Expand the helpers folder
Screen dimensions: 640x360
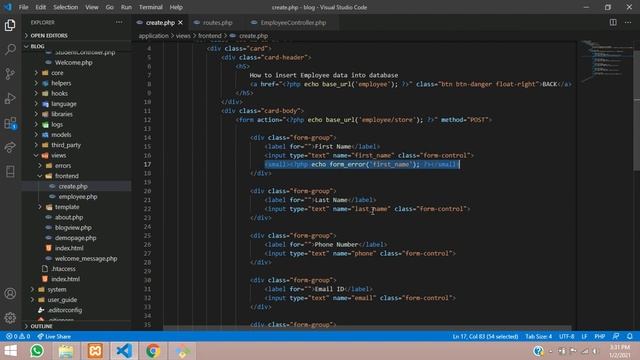pos(61,83)
